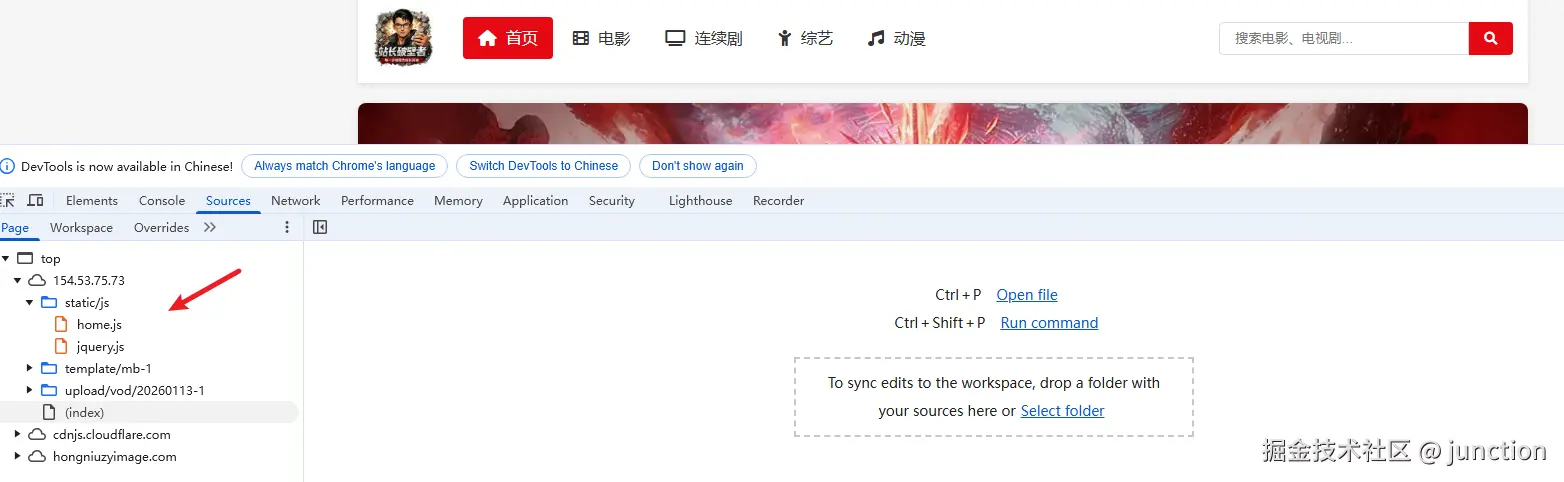Click the hongniuzyimage.com cloud icon
This screenshot has height=482, width=1564.
37,456
